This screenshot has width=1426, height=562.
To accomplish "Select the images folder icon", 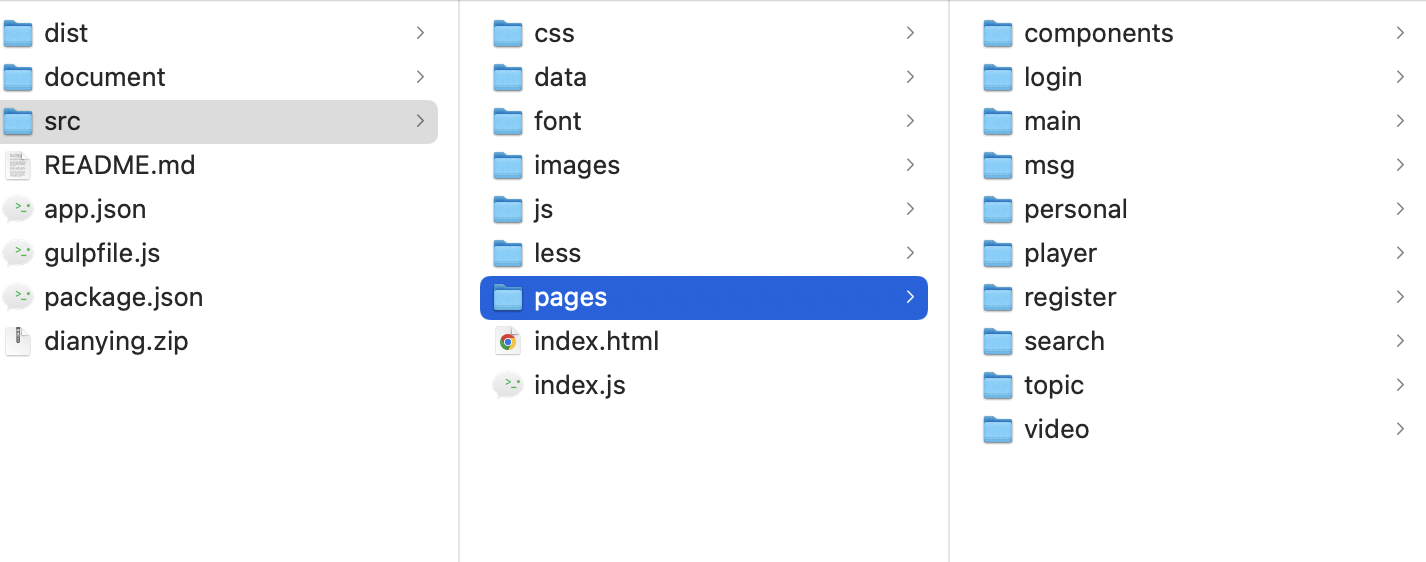I will (508, 165).
